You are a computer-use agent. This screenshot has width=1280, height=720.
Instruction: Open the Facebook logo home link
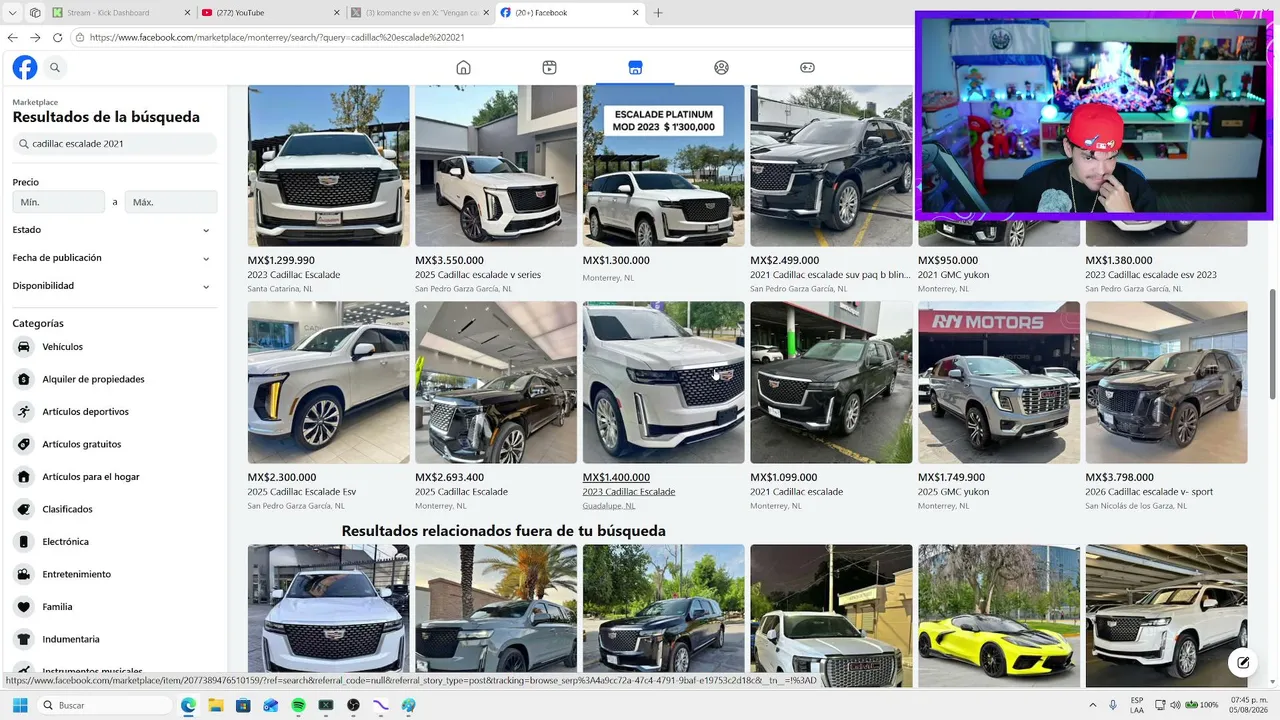[25, 68]
